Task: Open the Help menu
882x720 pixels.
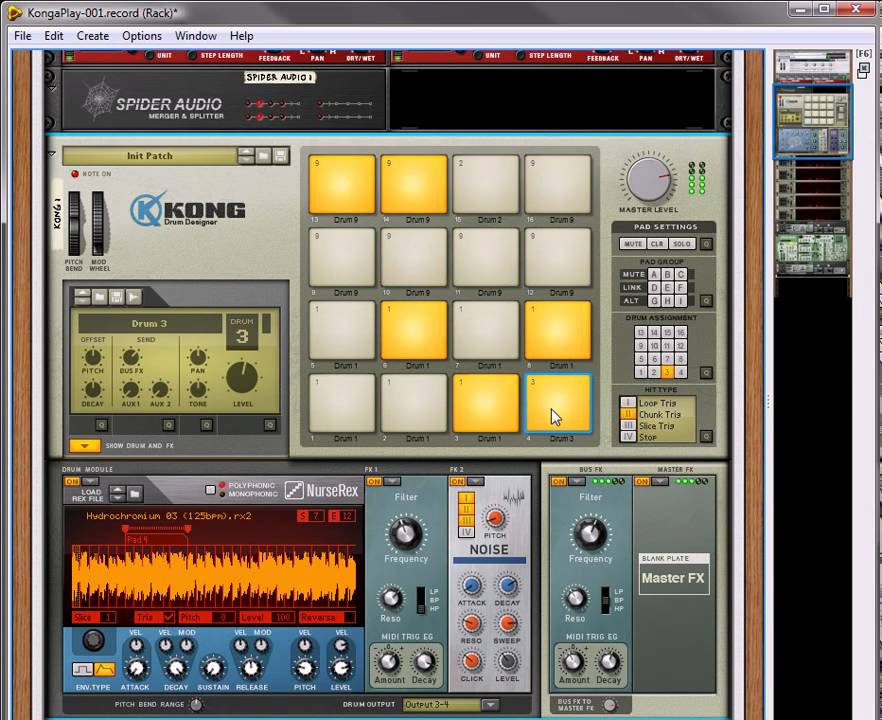Action: point(241,36)
